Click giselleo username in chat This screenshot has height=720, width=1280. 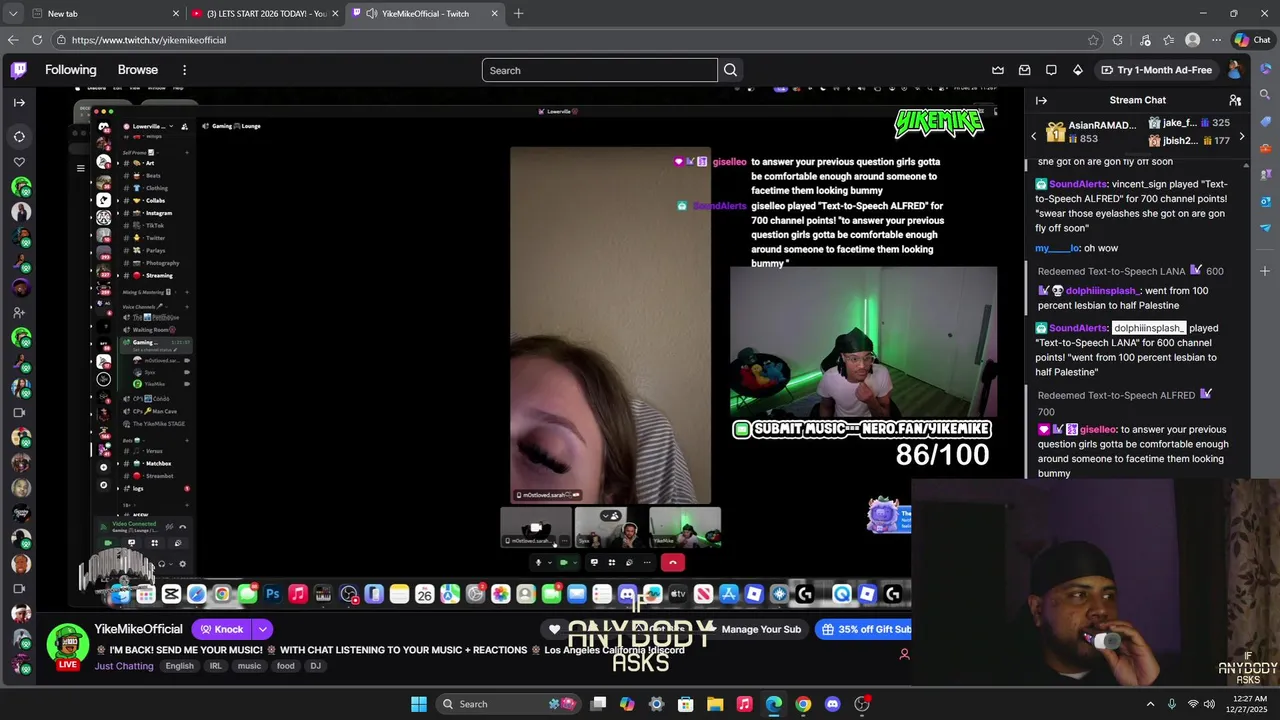coord(1097,429)
